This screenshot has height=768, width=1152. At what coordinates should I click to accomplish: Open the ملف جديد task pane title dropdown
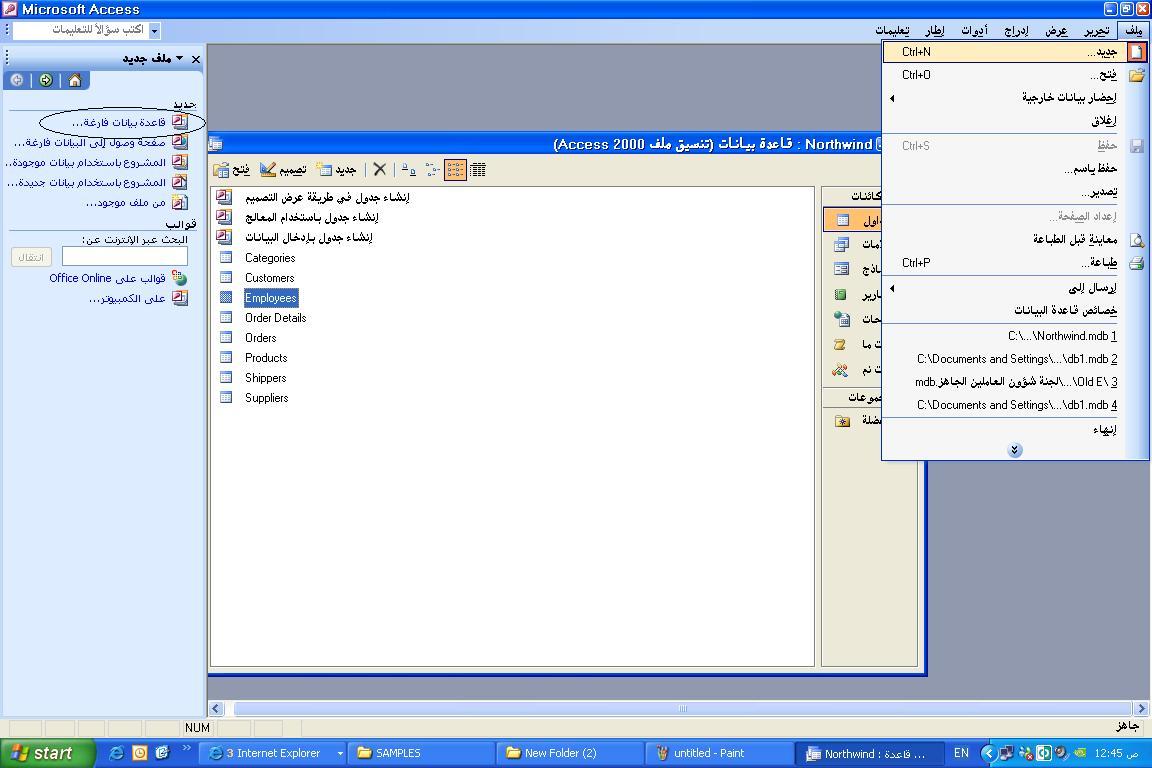pyautogui.click(x=179, y=58)
